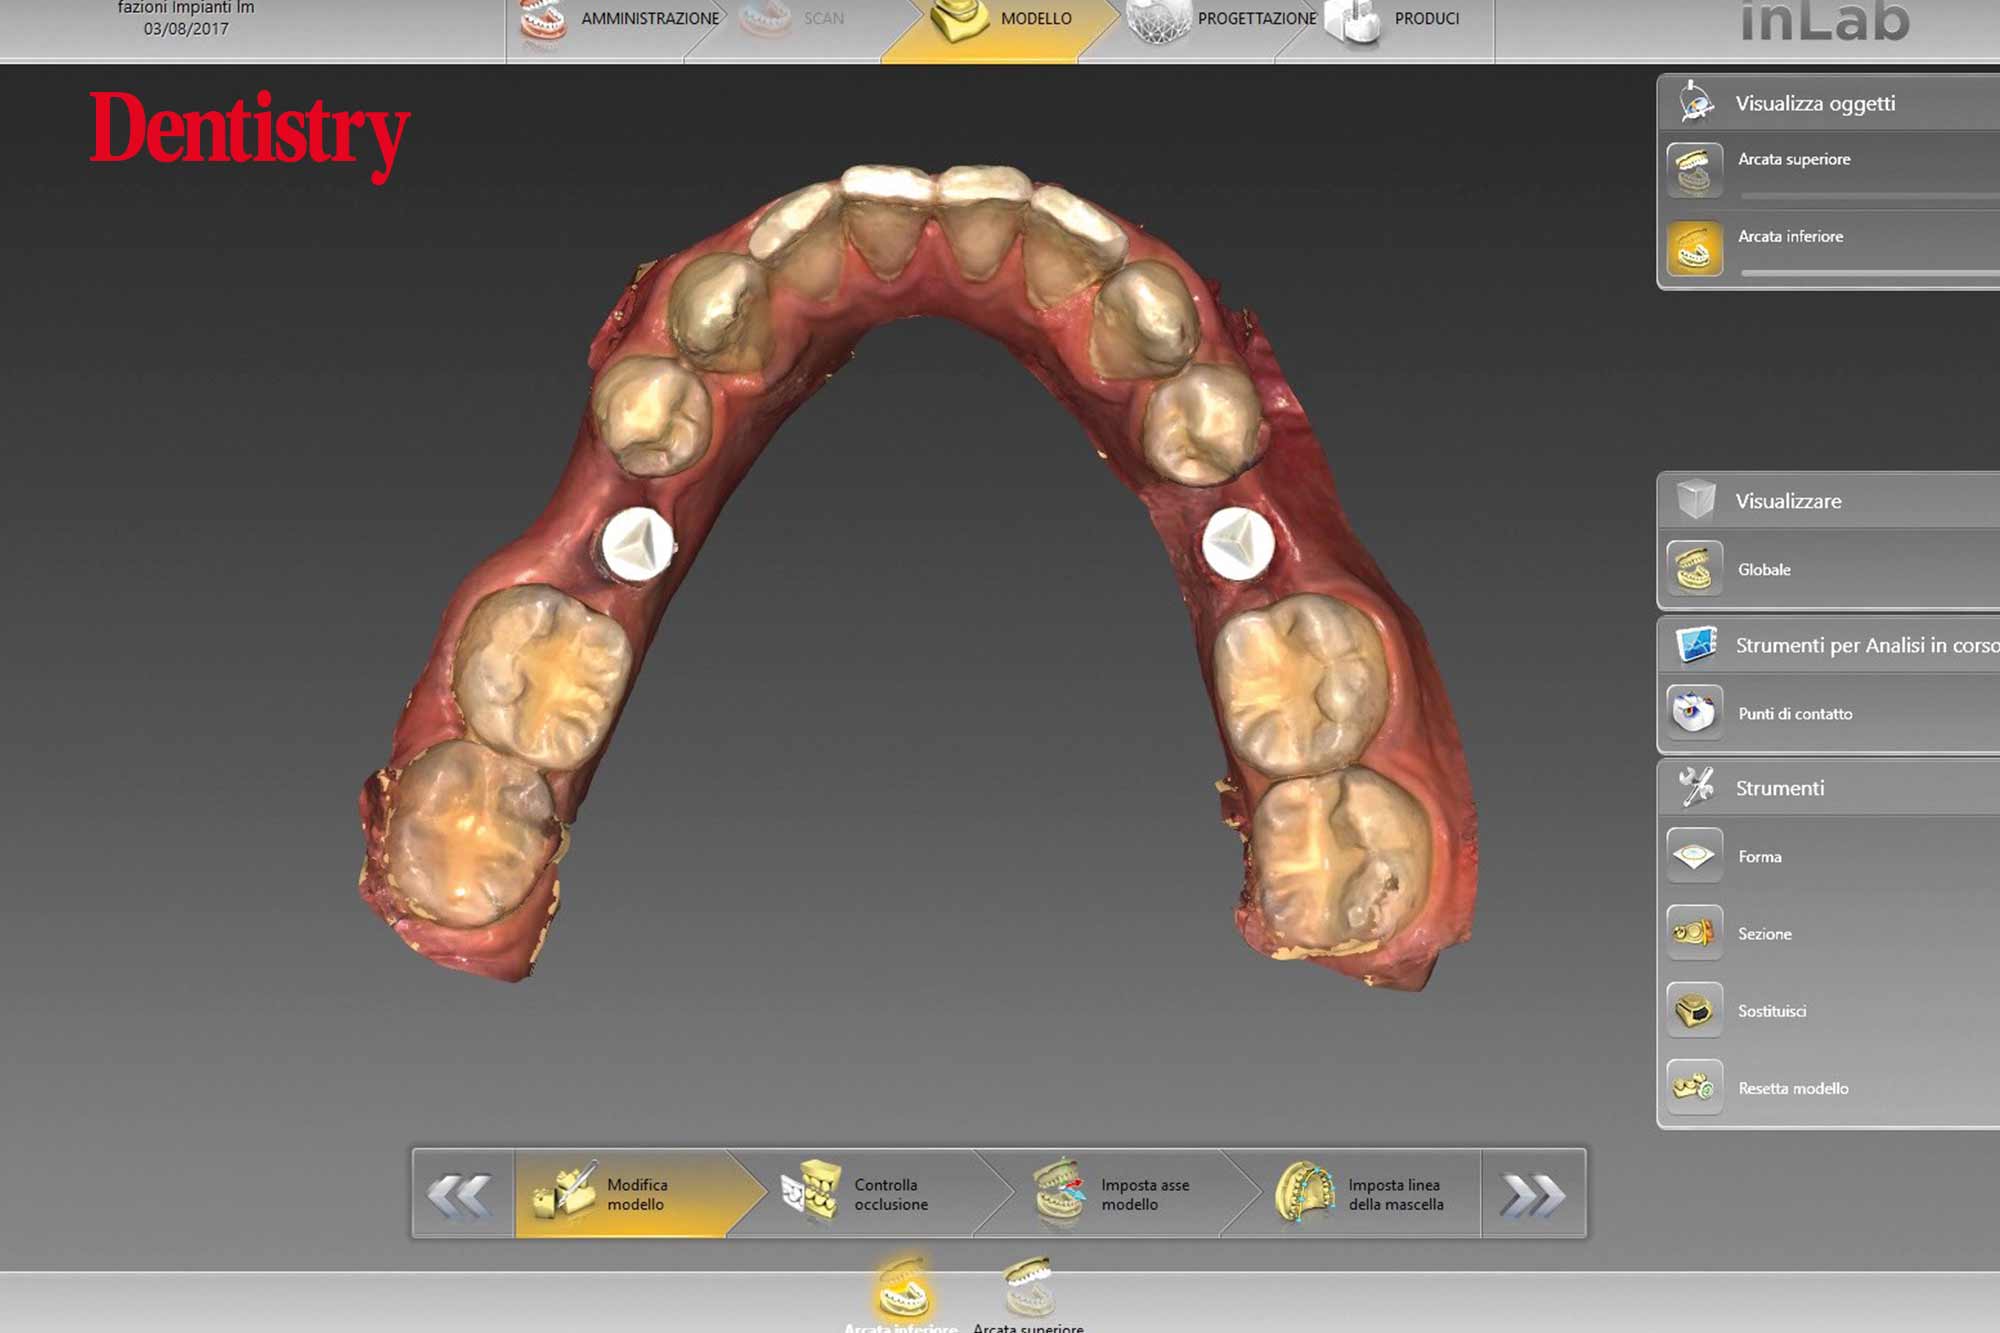The image size is (2000, 1333).
Task: Click the Produci tab milling icon
Action: tap(1352, 22)
